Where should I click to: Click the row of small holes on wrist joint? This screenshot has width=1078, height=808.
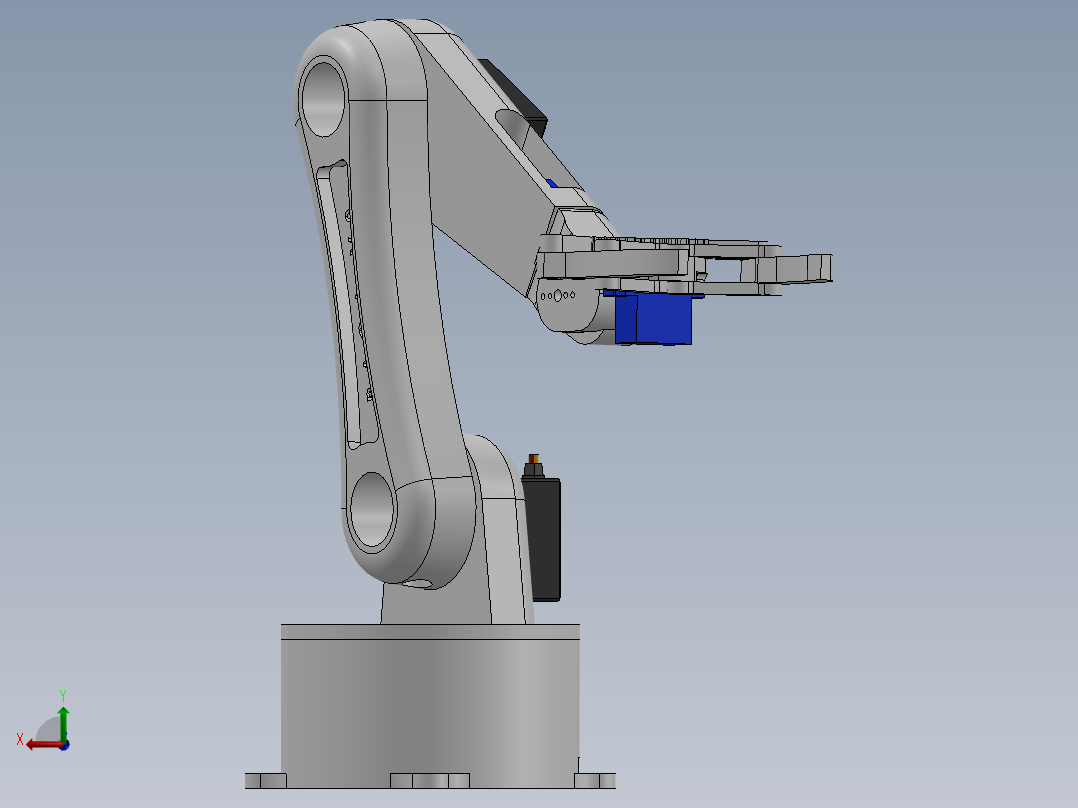(x=558, y=295)
